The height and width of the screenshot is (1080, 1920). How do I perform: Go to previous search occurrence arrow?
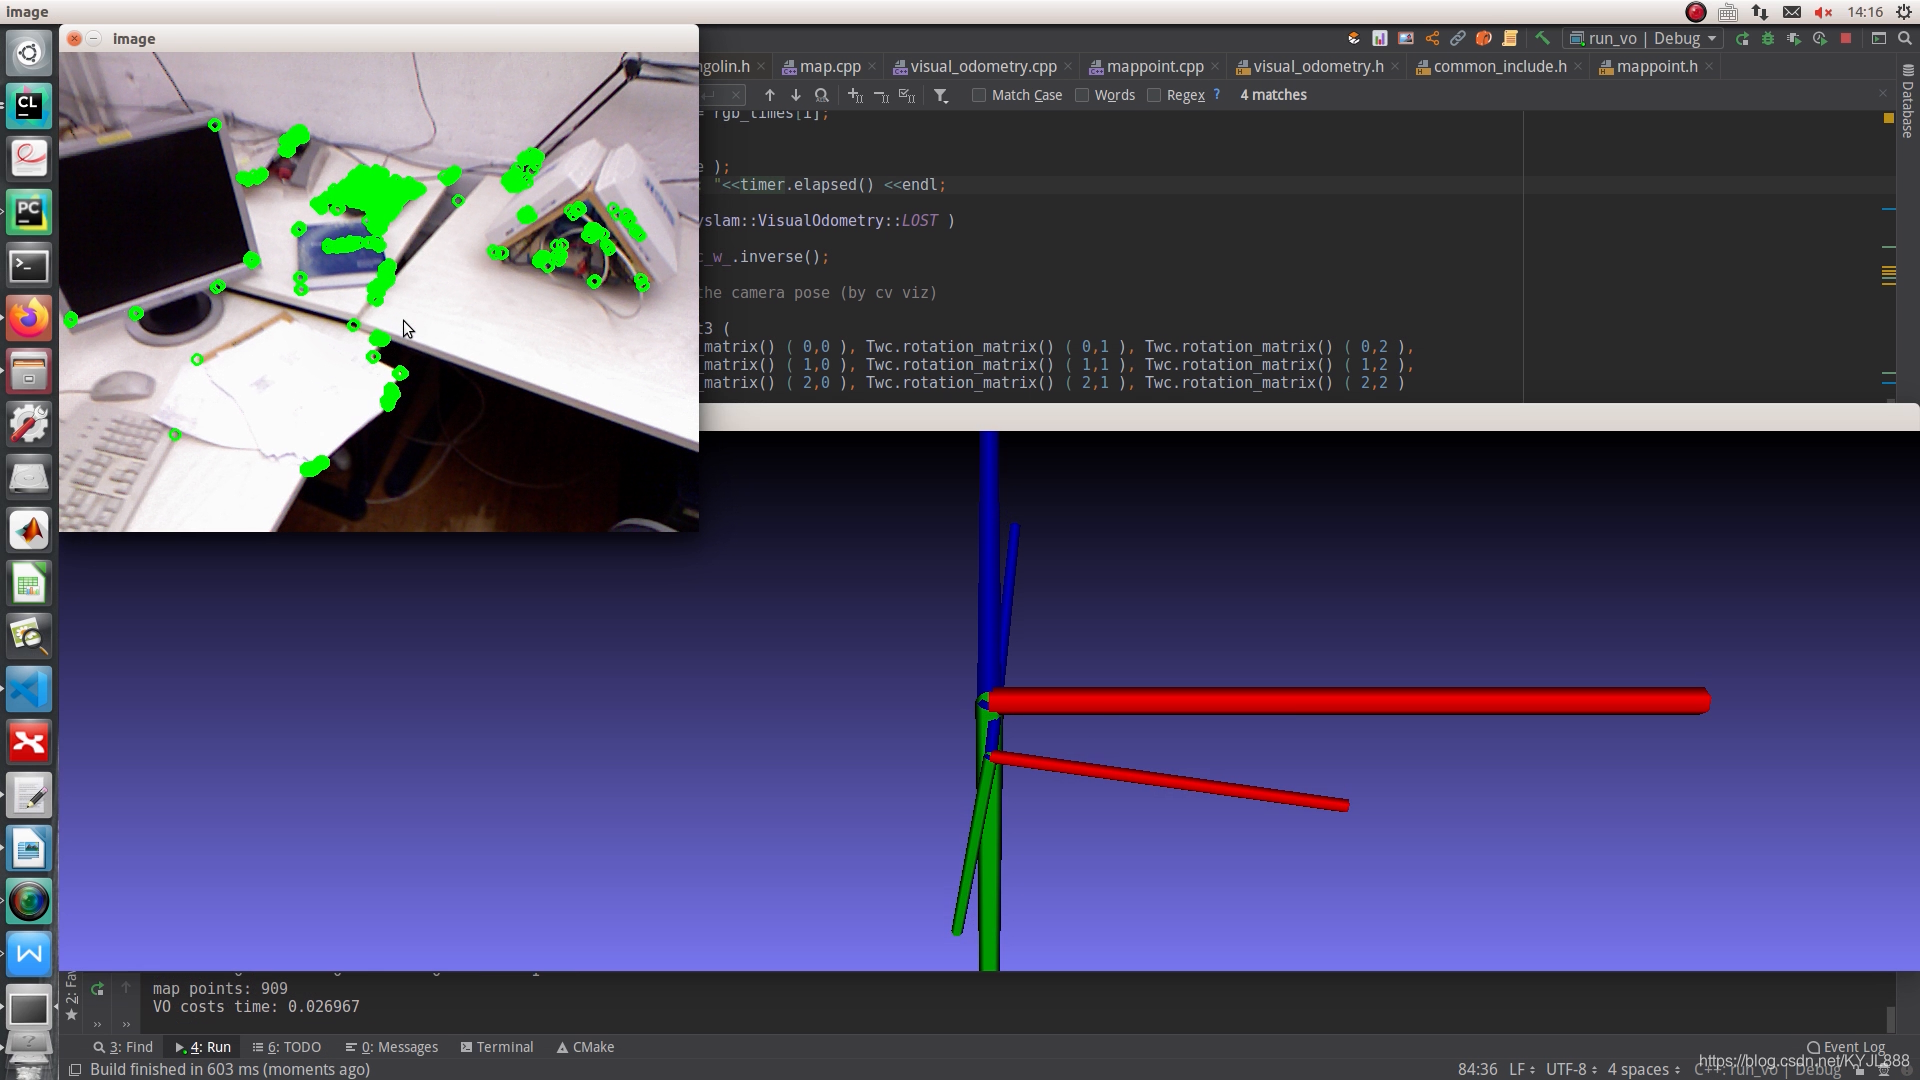click(x=769, y=95)
